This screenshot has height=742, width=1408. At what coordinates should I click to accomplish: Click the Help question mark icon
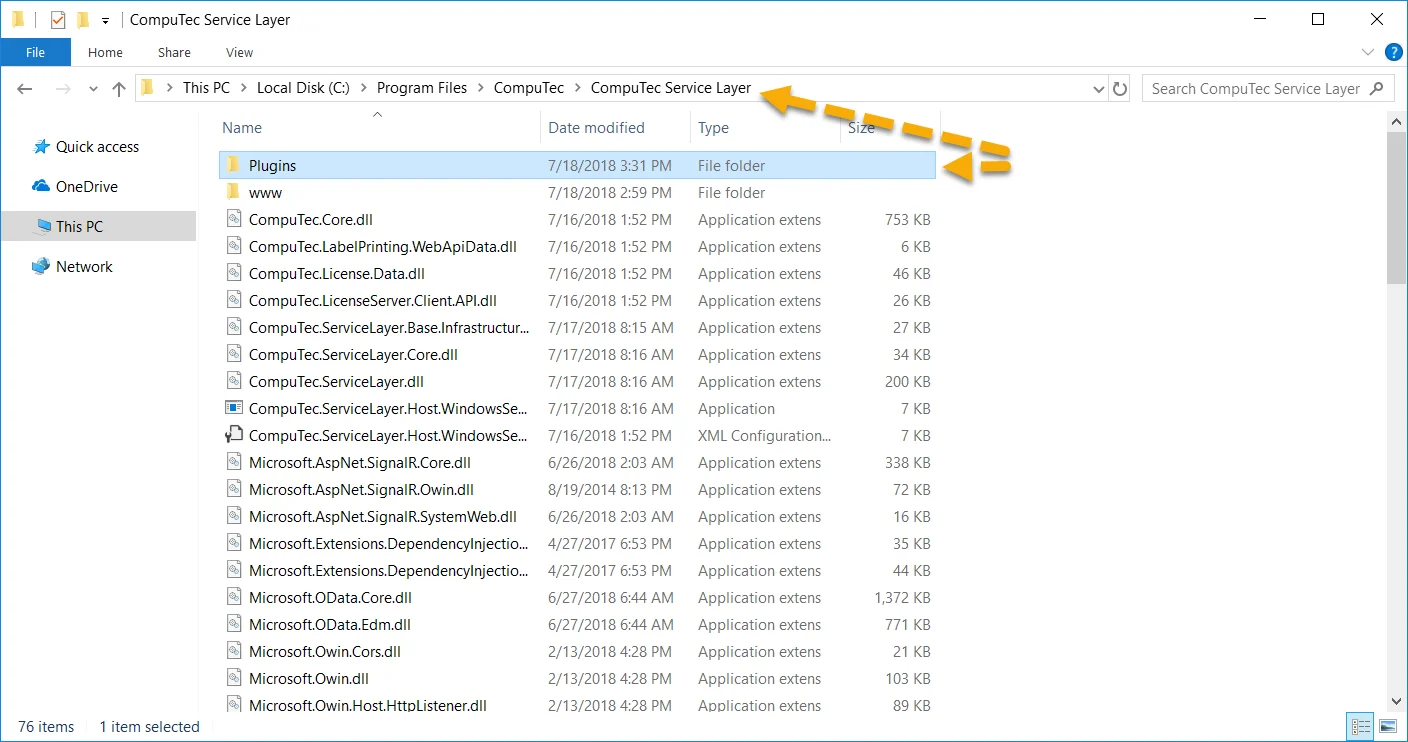click(1393, 52)
